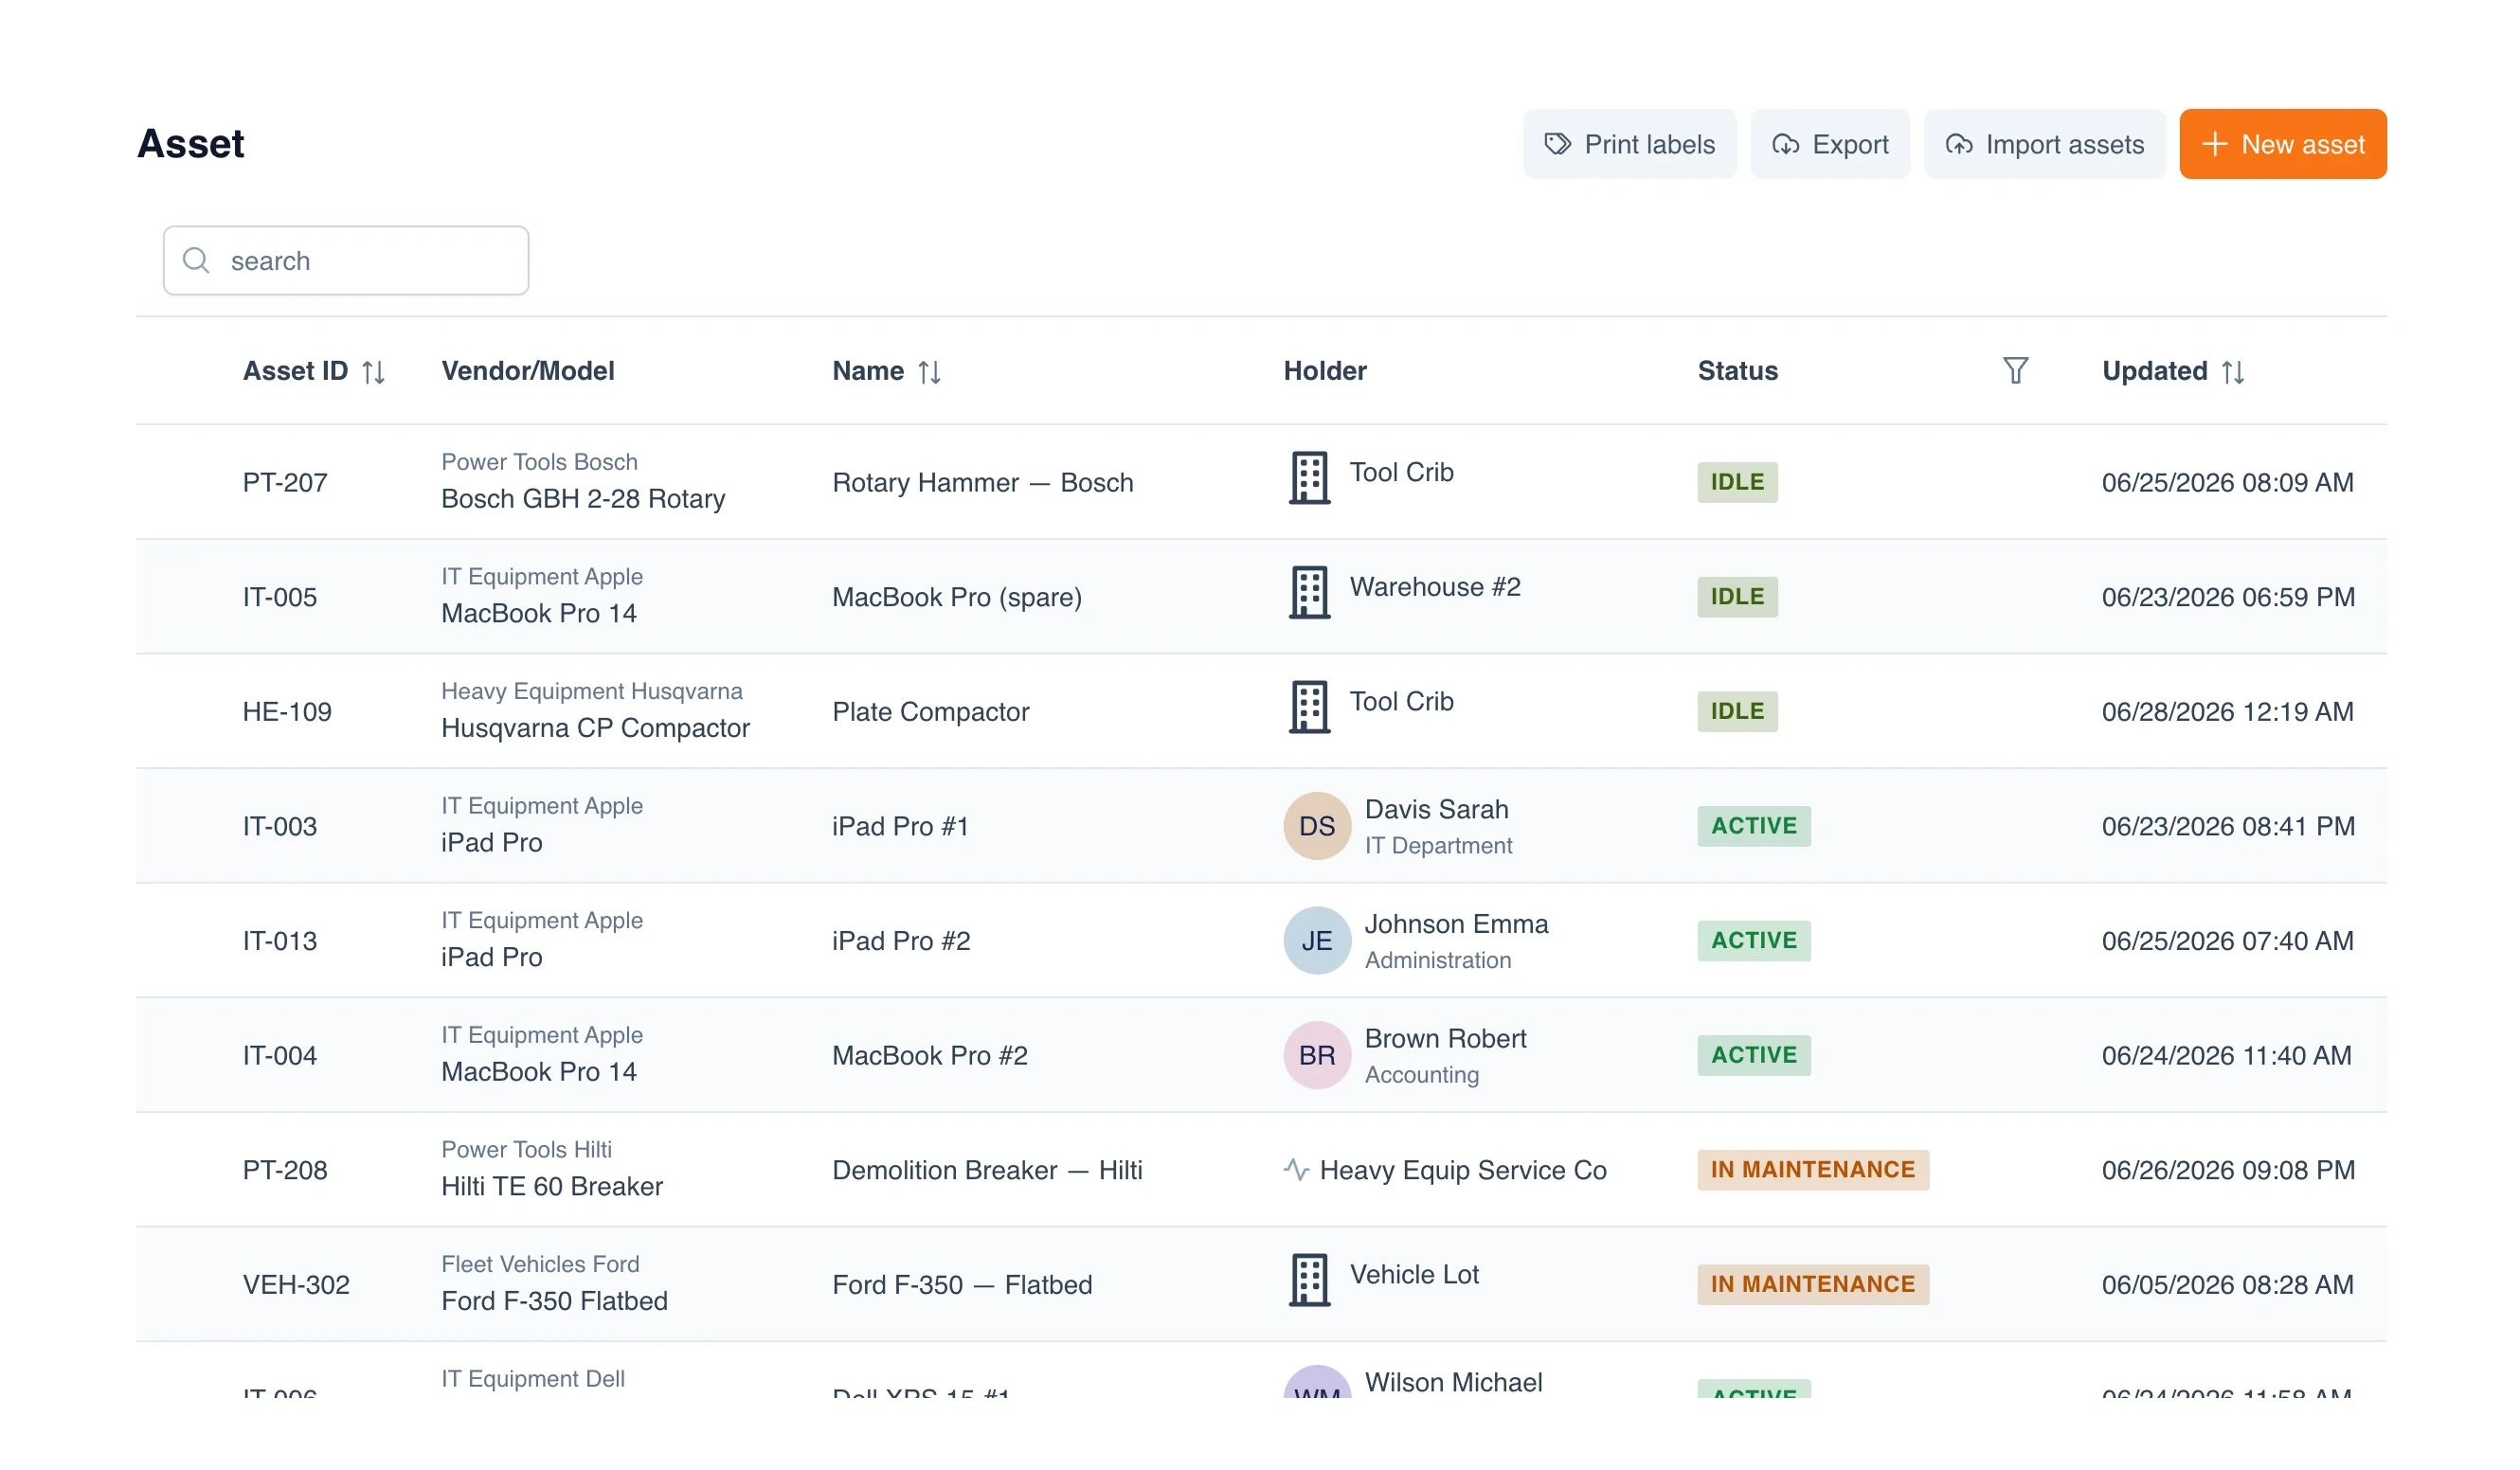
Task: Click Holder column header
Action: 1325,370
